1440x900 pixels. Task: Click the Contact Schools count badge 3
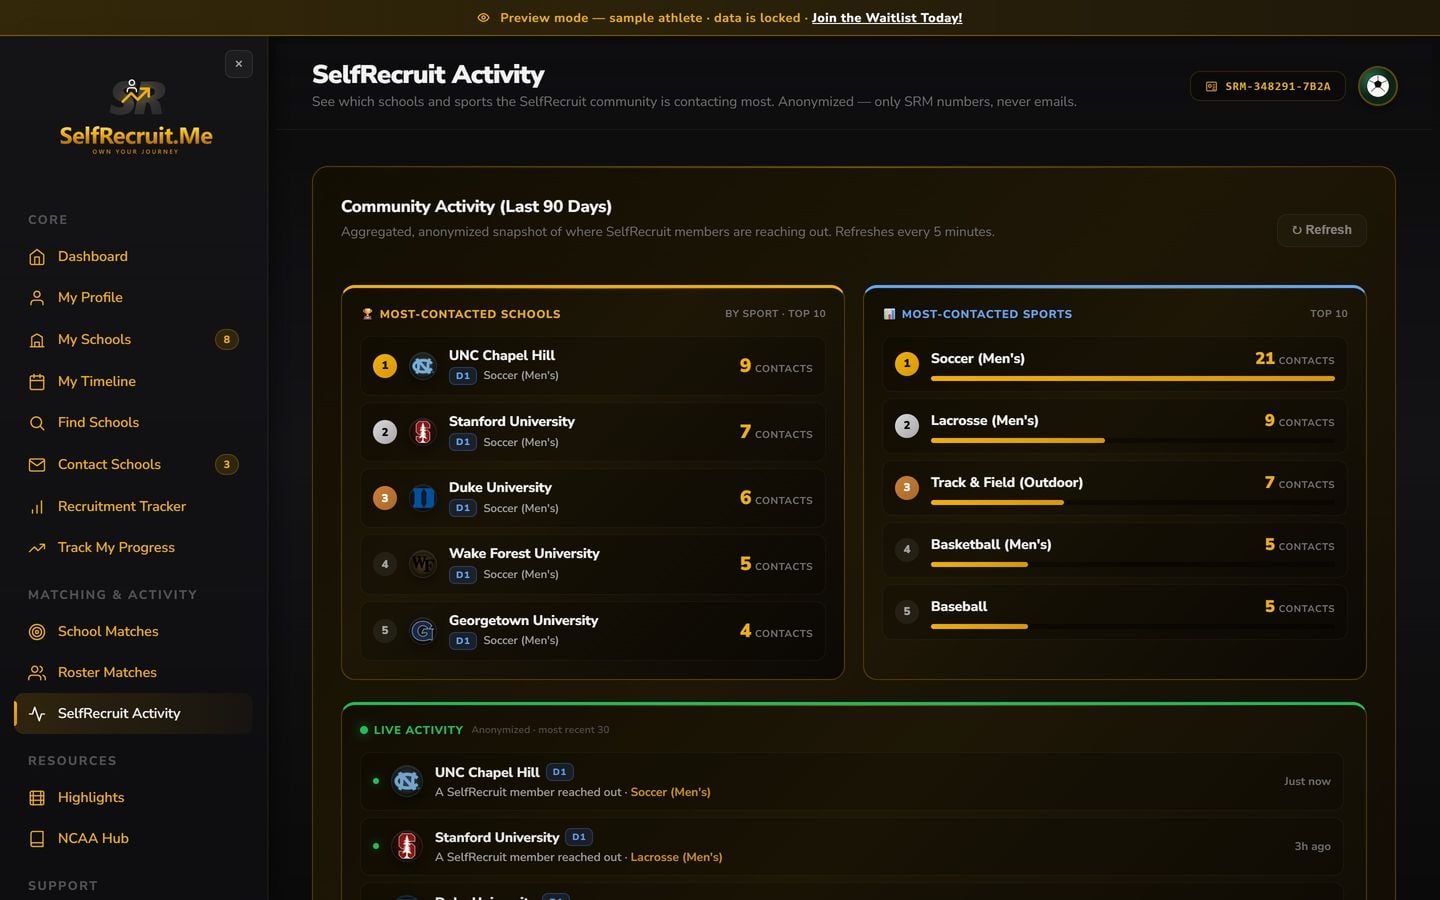(227, 465)
